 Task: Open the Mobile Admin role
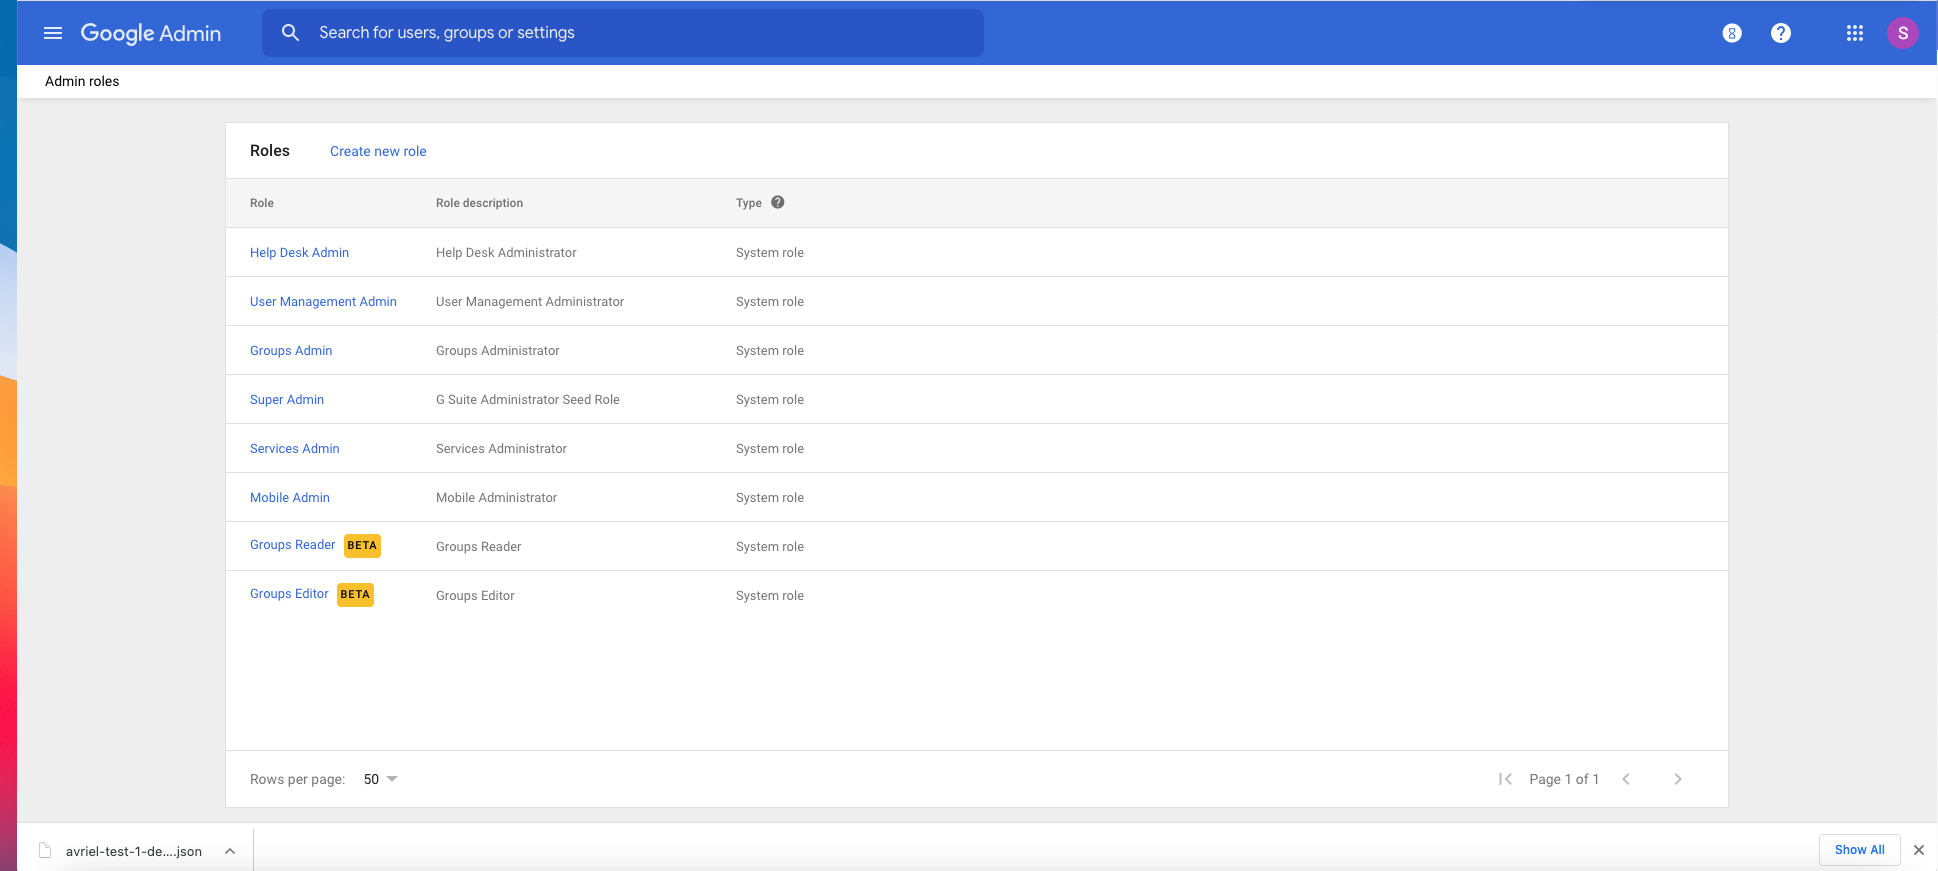(290, 497)
